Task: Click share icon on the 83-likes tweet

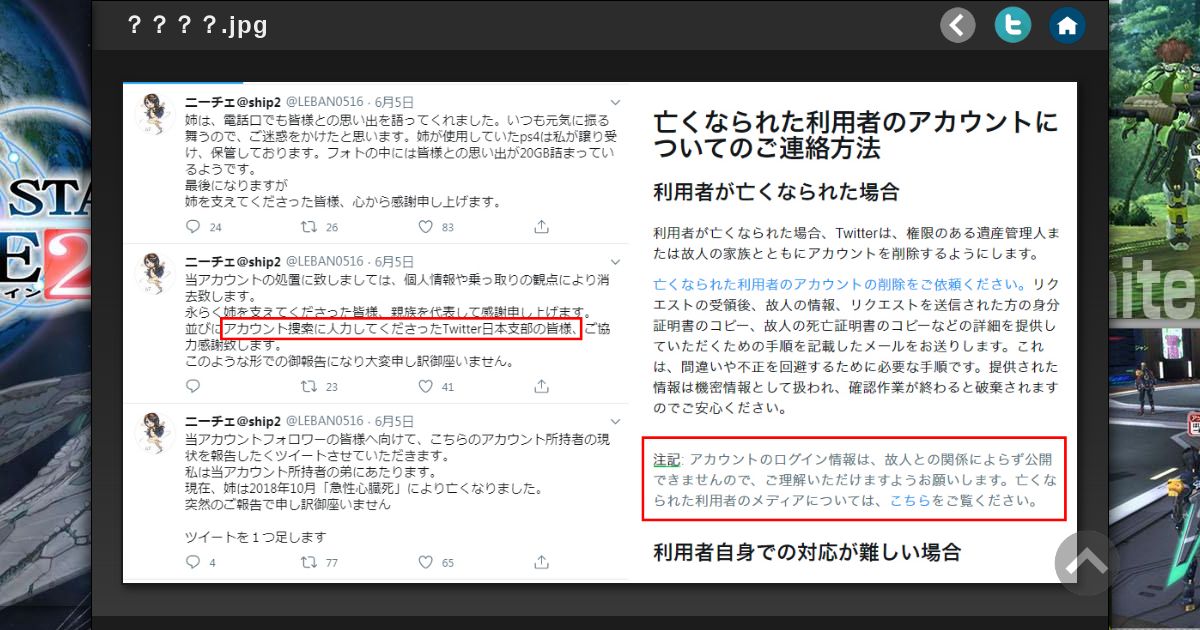Action: tap(541, 226)
